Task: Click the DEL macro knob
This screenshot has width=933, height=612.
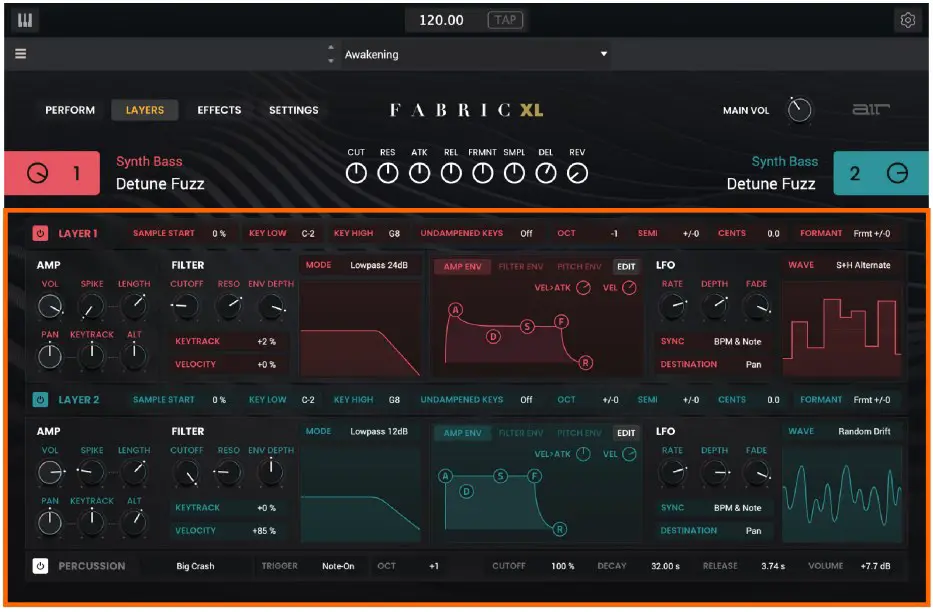Action: (546, 174)
